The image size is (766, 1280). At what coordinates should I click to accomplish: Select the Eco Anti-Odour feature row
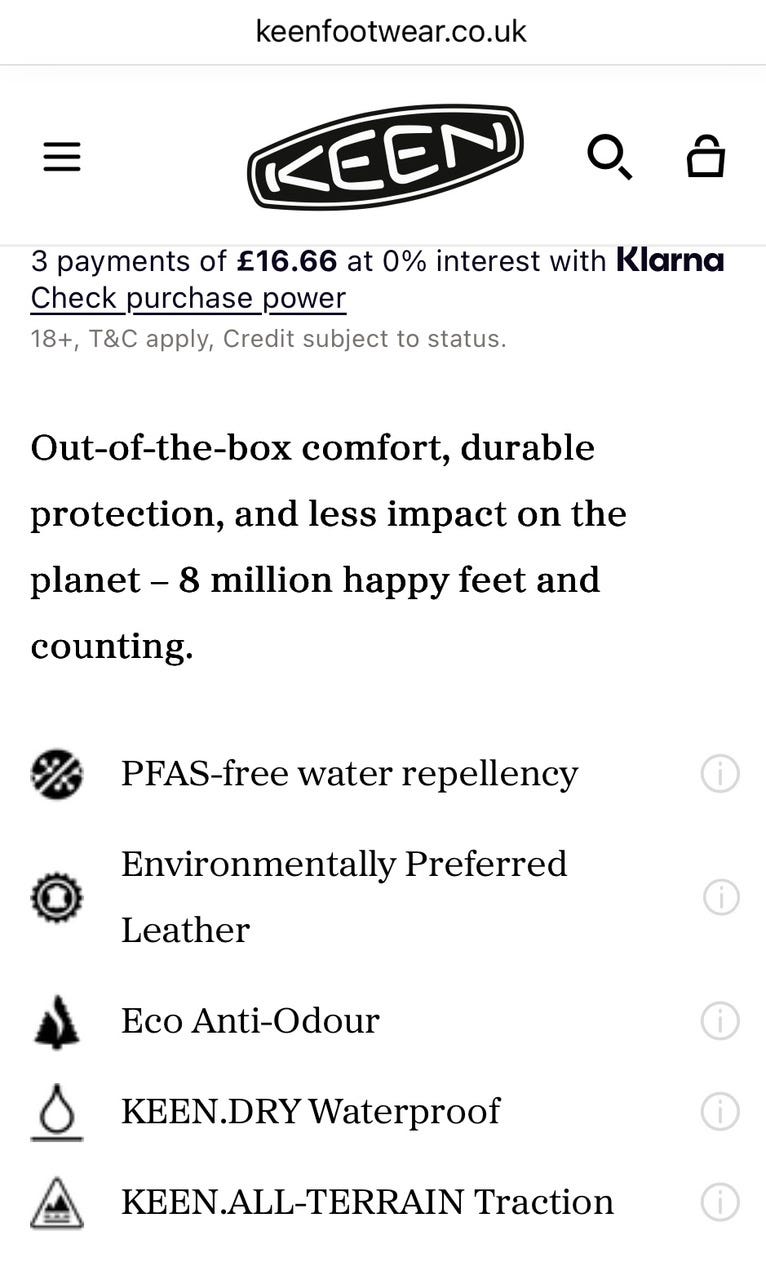click(385, 1021)
